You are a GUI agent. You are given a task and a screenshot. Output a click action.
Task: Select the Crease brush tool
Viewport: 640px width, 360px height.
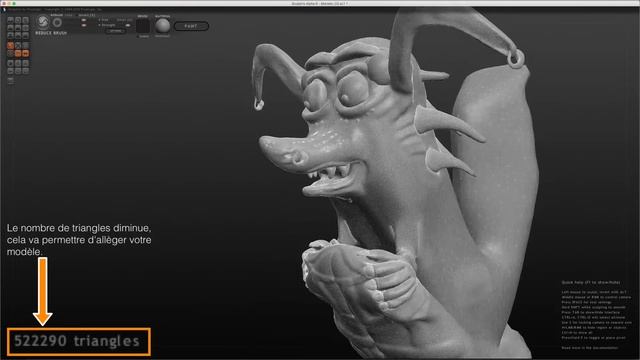click(x=11, y=20)
